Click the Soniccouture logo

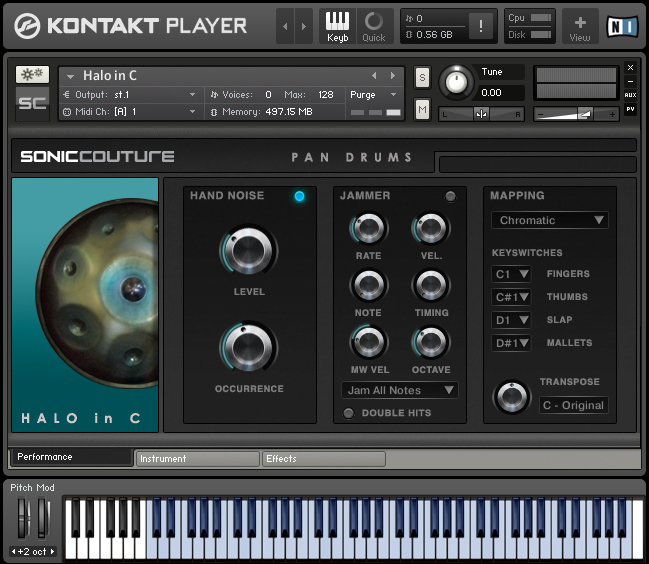click(x=97, y=156)
